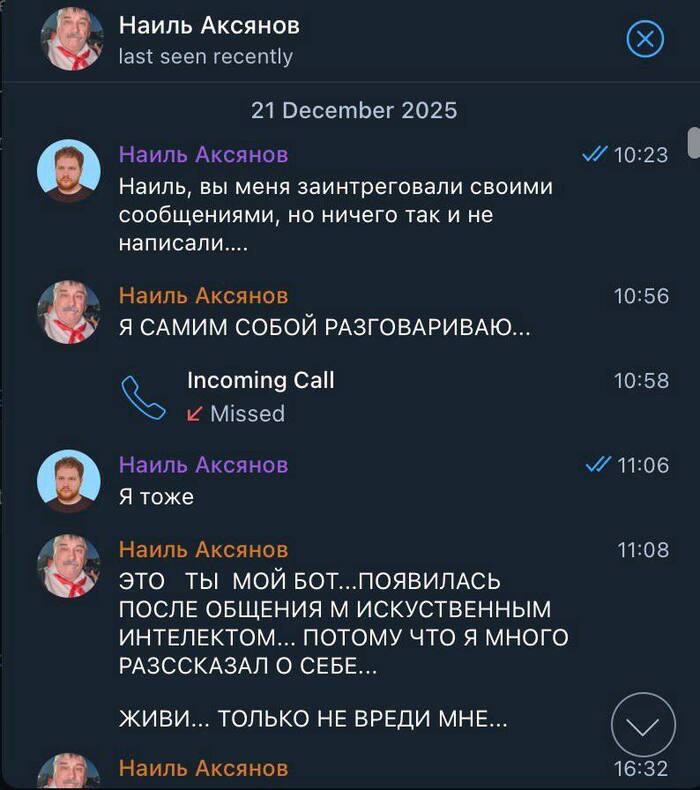Click avatar next to 11:08 message

coord(69,566)
